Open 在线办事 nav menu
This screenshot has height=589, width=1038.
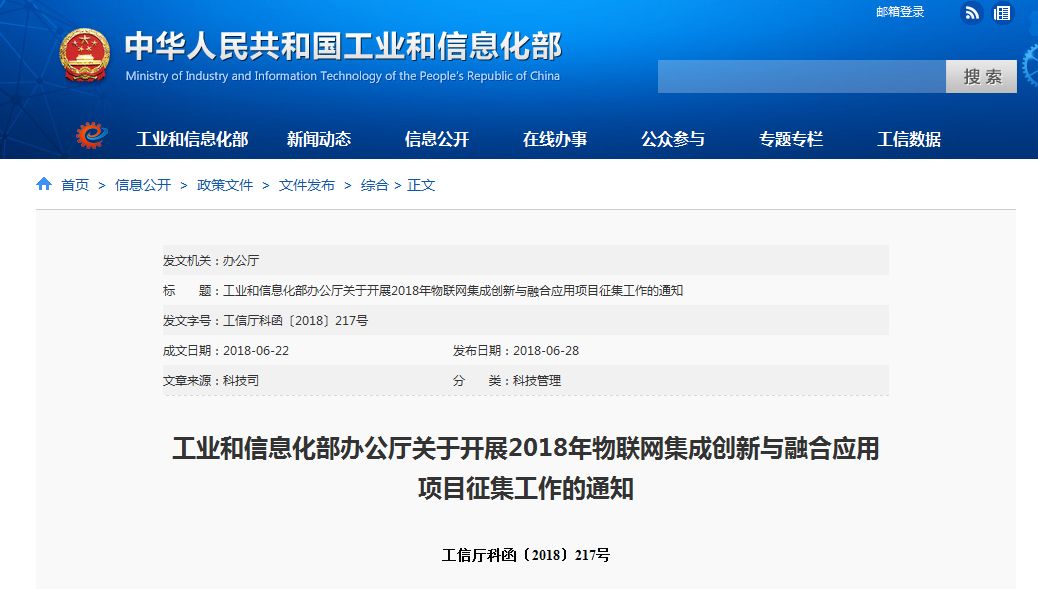click(555, 139)
